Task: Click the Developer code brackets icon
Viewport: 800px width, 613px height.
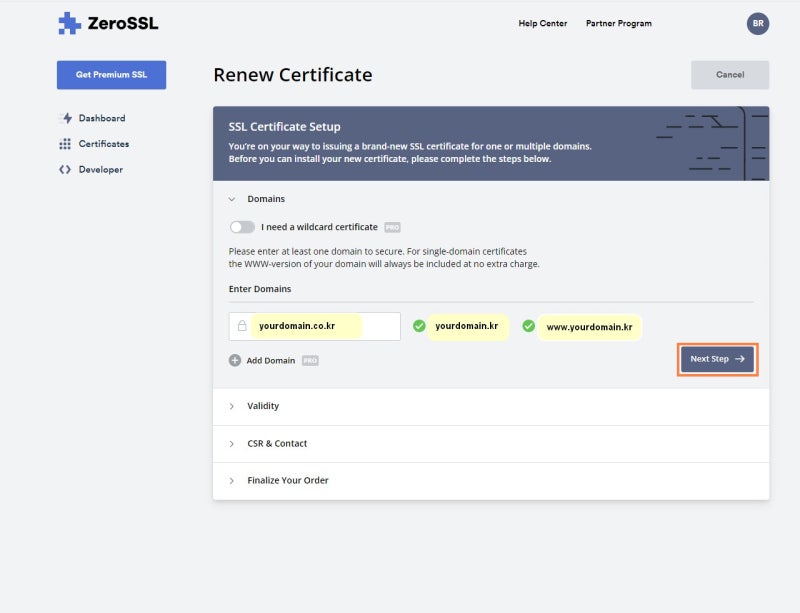Action: point(66,170)
